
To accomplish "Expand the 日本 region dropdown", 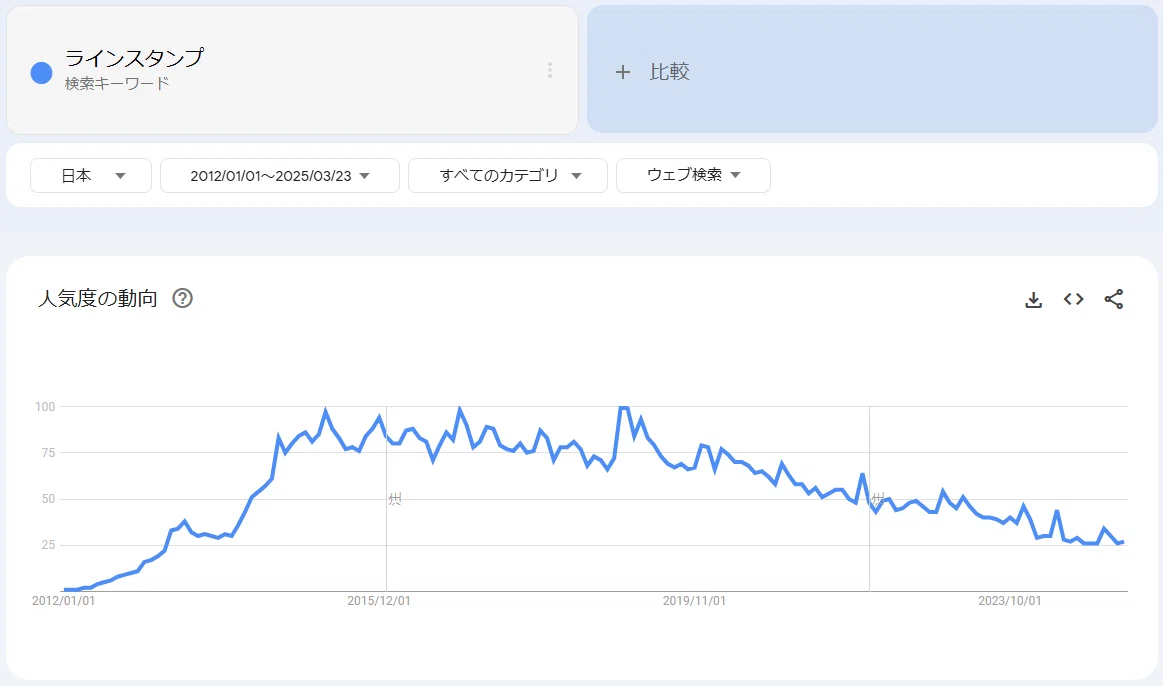I will [x=90, y=176].
